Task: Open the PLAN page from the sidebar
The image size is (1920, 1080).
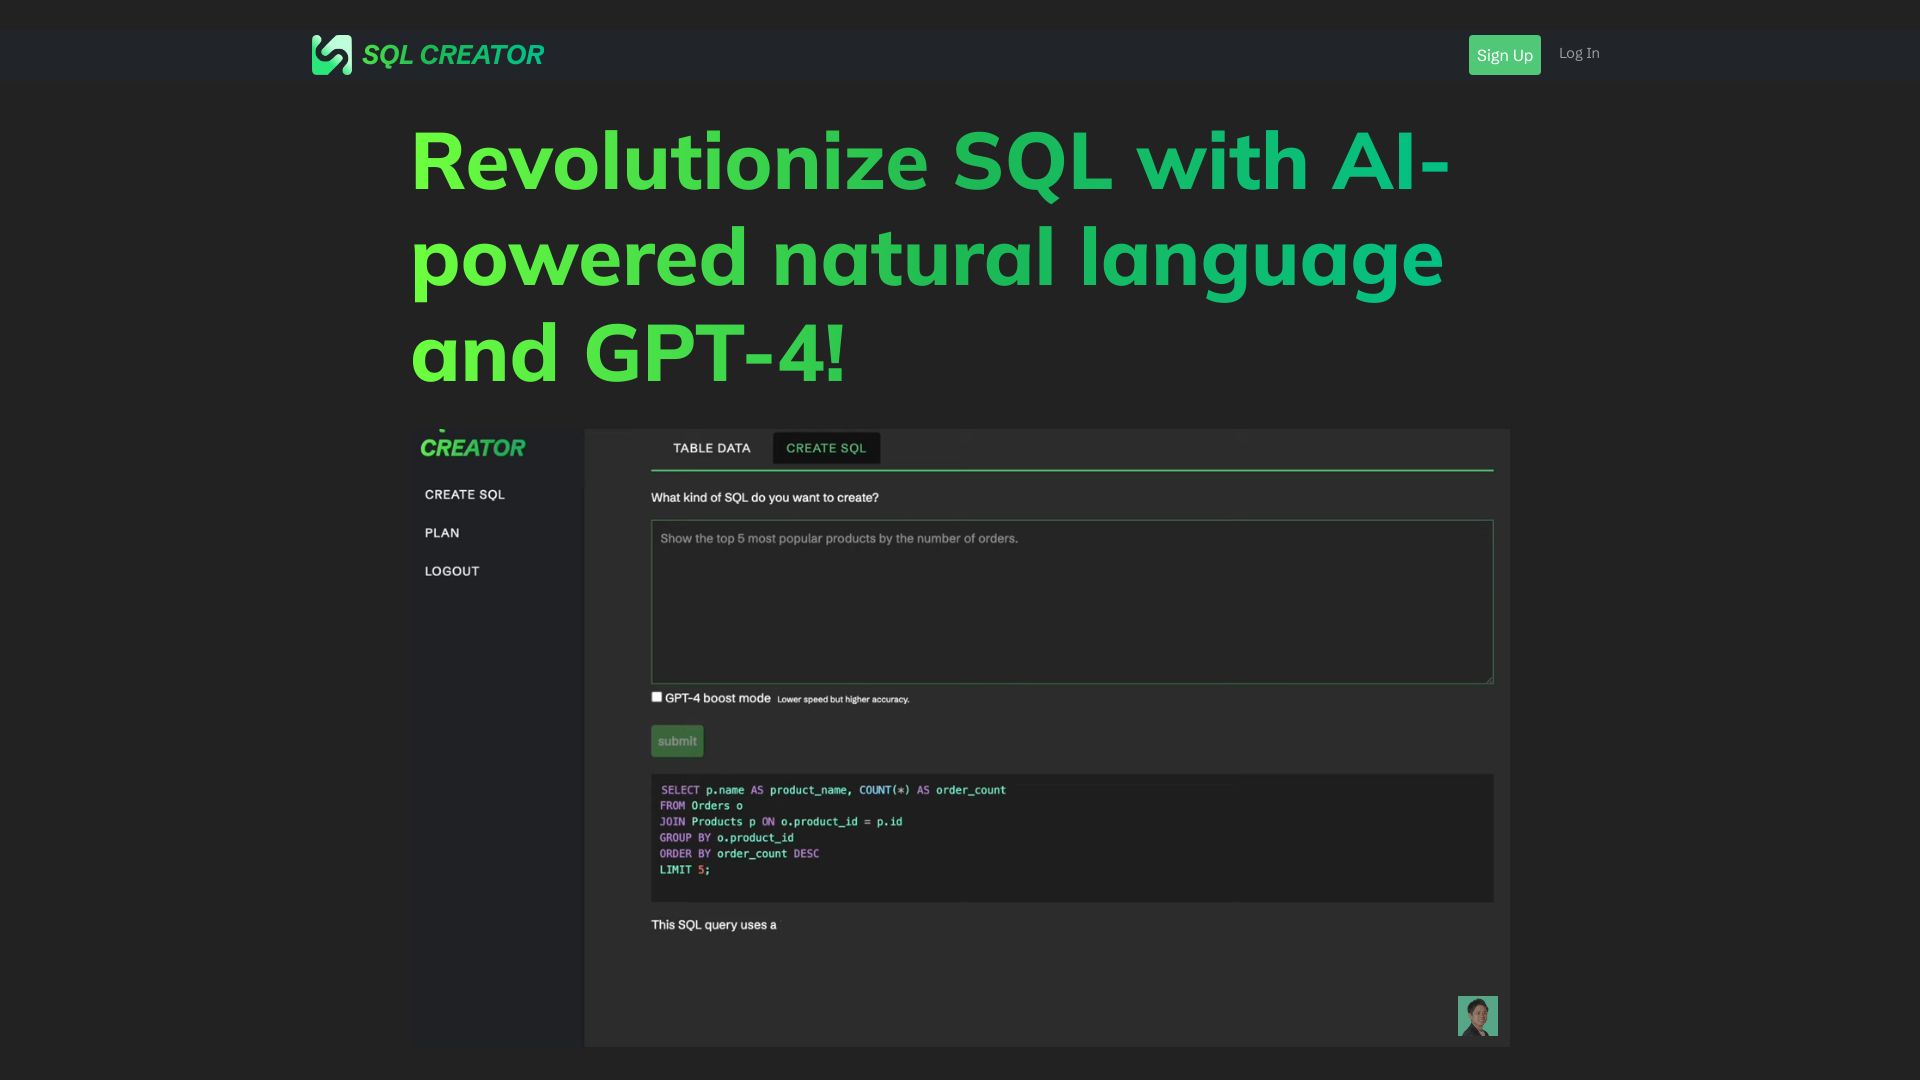Action: point(441,532)
